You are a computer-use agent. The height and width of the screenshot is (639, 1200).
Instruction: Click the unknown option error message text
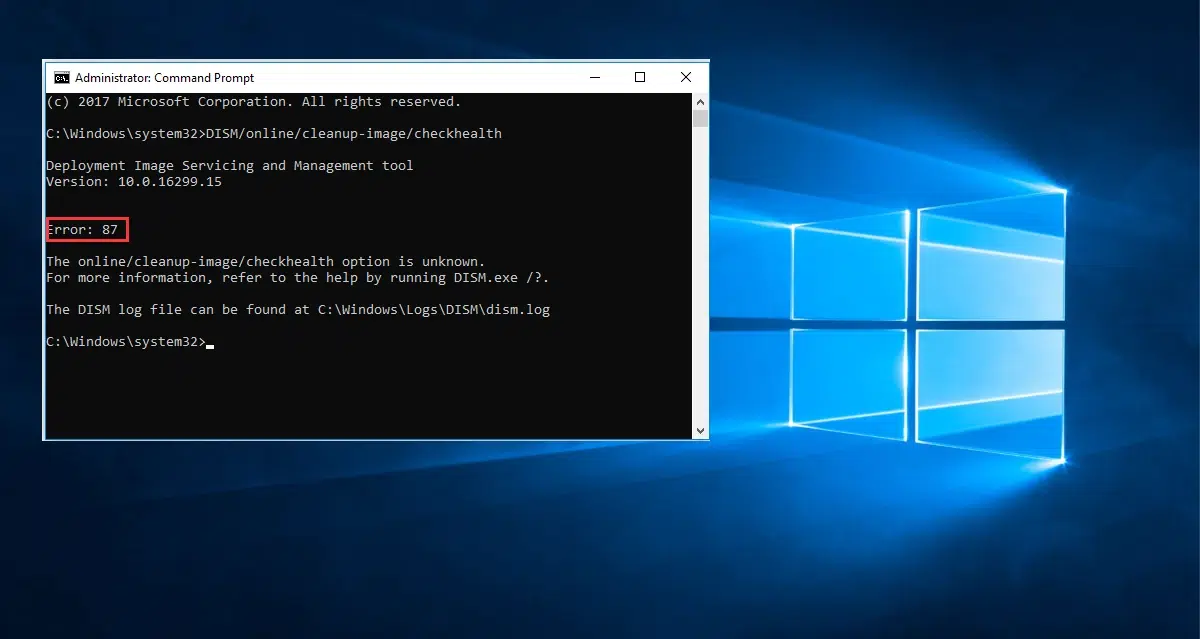click(x=265, y=261)
